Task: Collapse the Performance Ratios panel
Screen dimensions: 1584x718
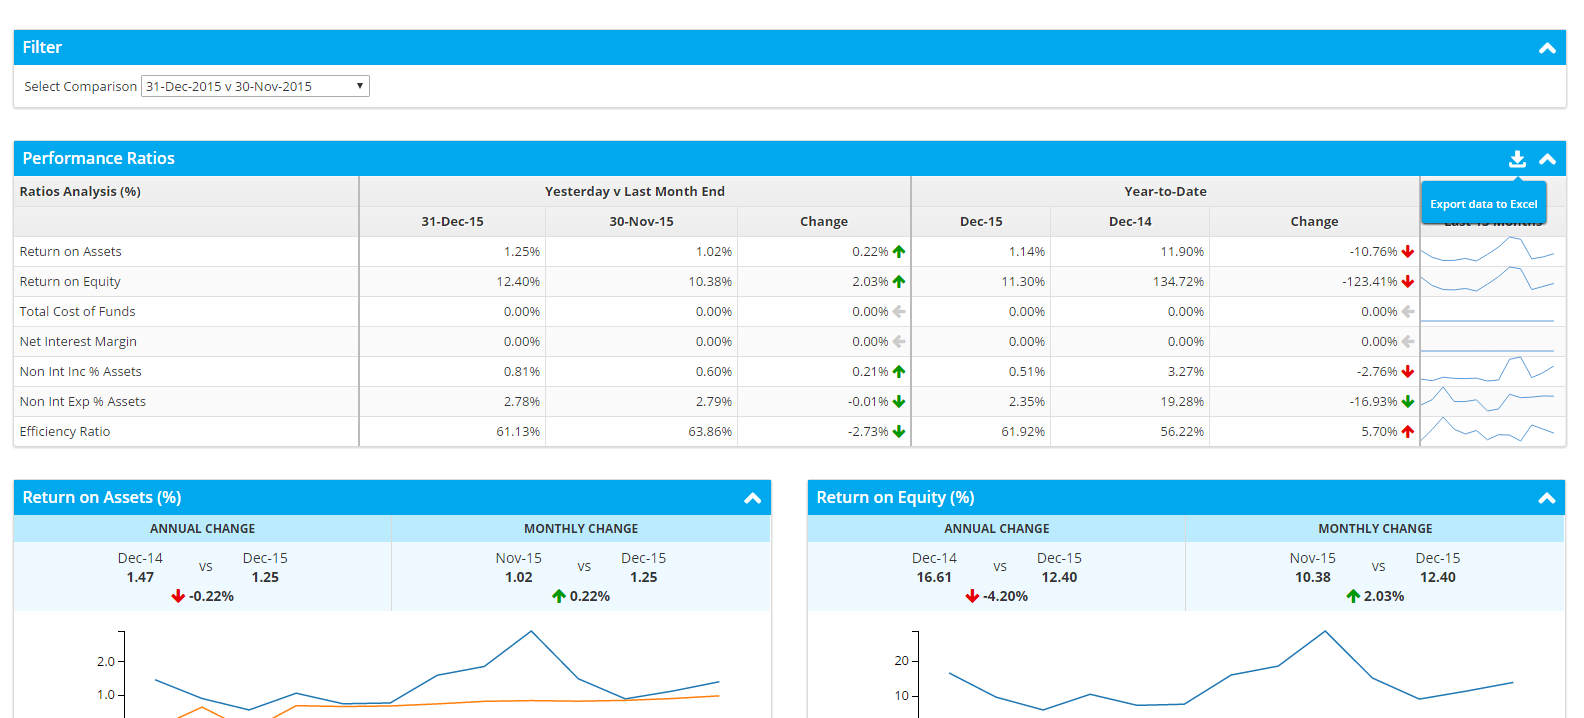Action: tap(1547, 159)
